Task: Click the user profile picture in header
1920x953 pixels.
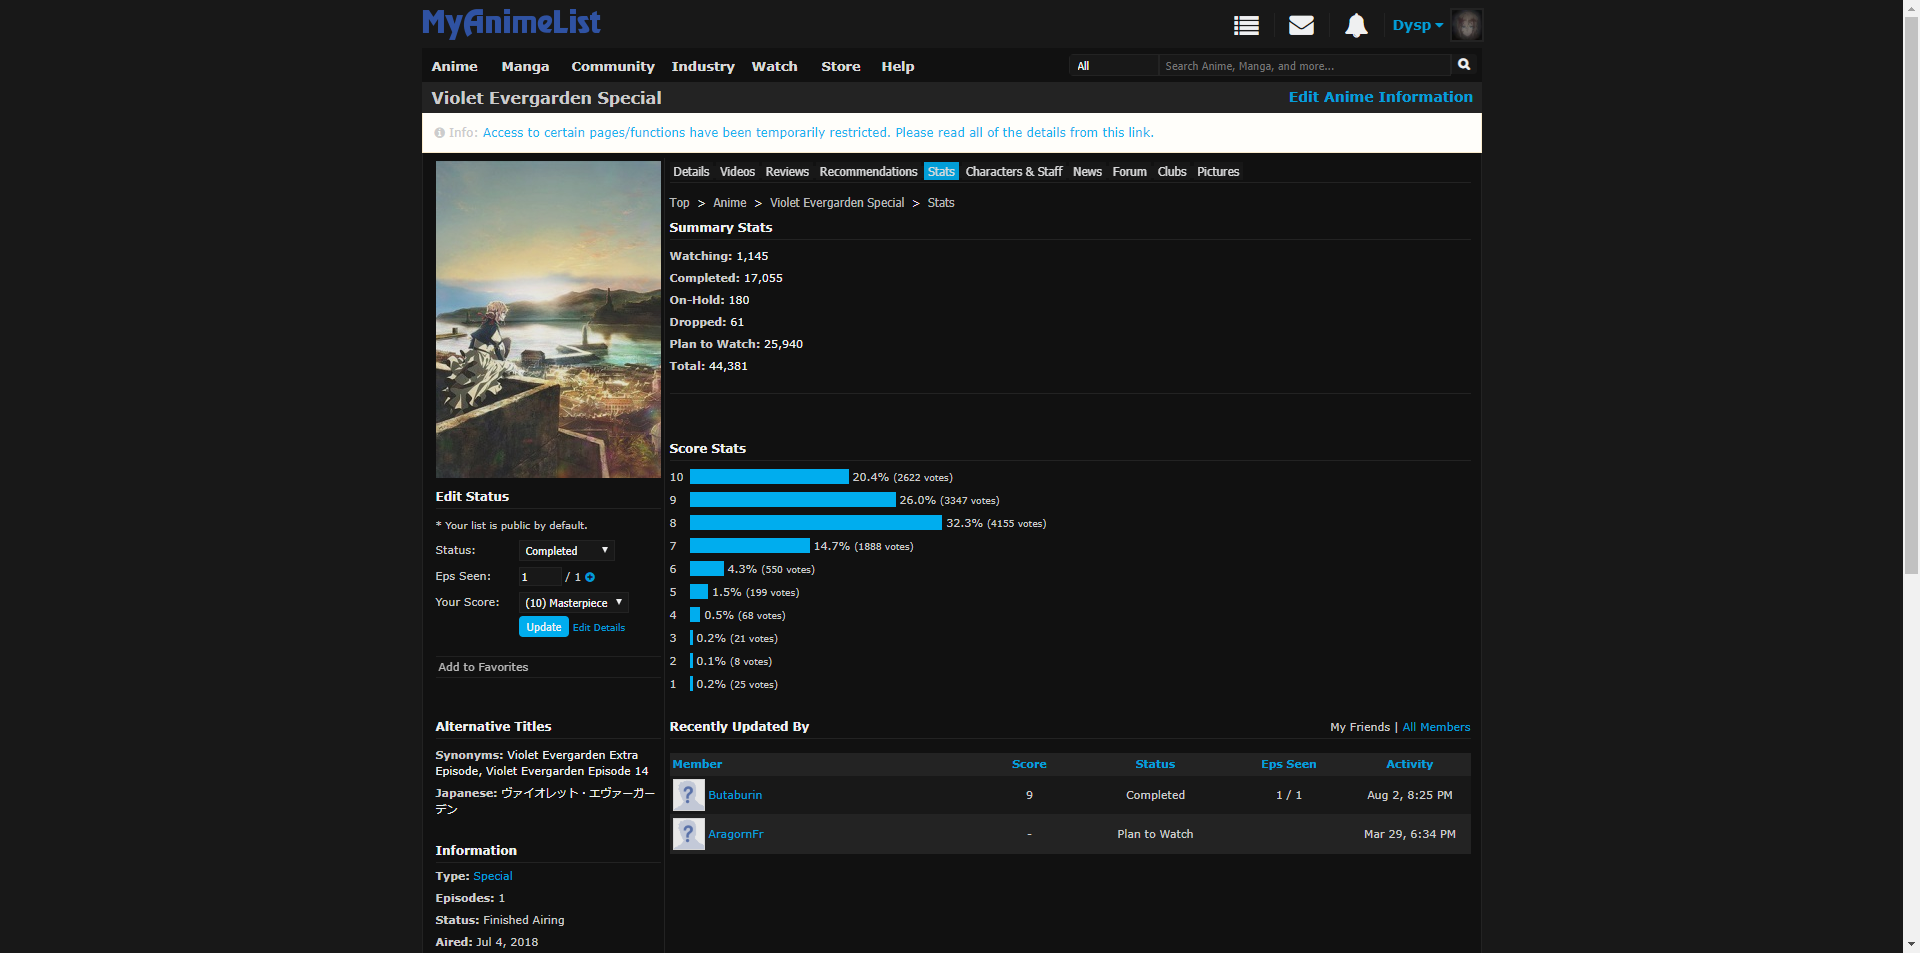Action: click(1466, 25)
